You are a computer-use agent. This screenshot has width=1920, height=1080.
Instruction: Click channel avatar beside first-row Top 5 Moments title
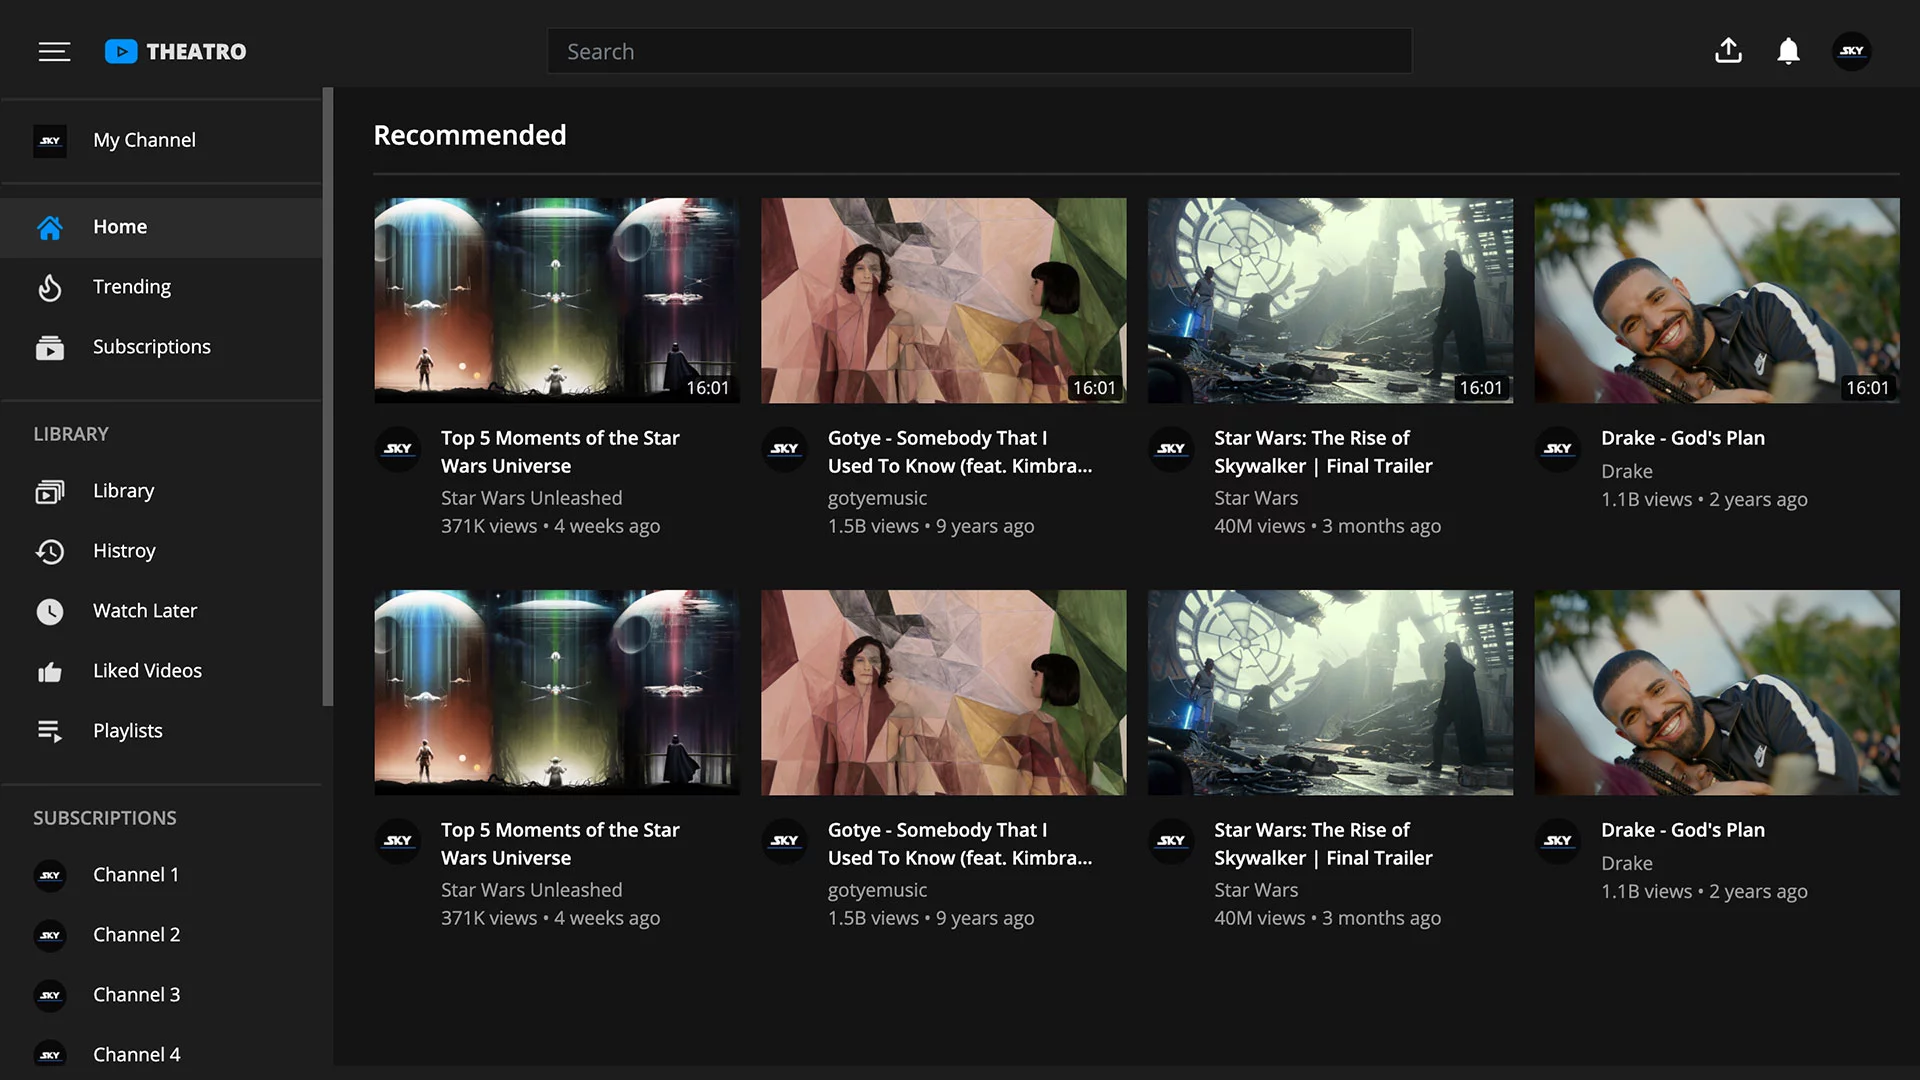(x=398, y=449)
